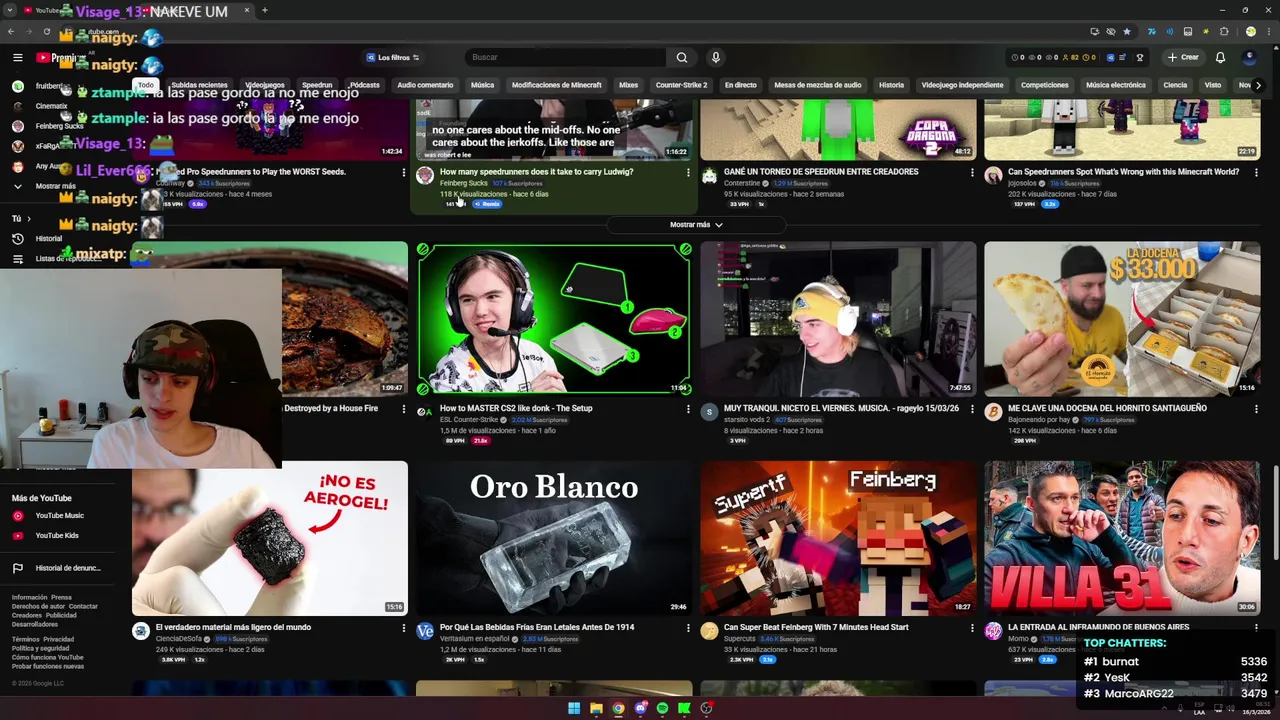Click the trophy icon in extension bar
The width and height of the screenshot is (1280, 720).
click(x=1140, y=58)
